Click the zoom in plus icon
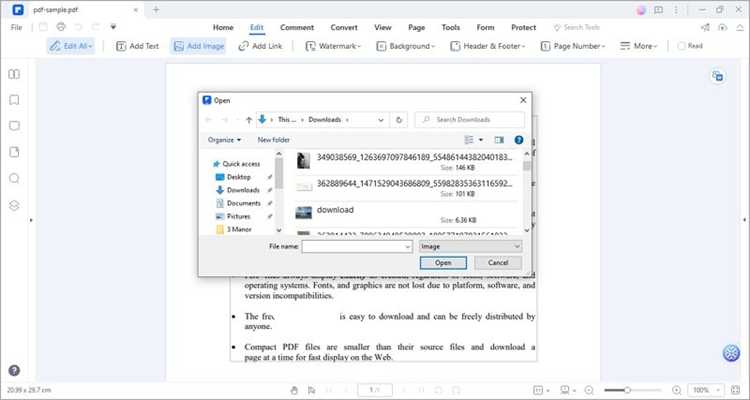This screenshot has width=750, height=400. pos(676,390)
